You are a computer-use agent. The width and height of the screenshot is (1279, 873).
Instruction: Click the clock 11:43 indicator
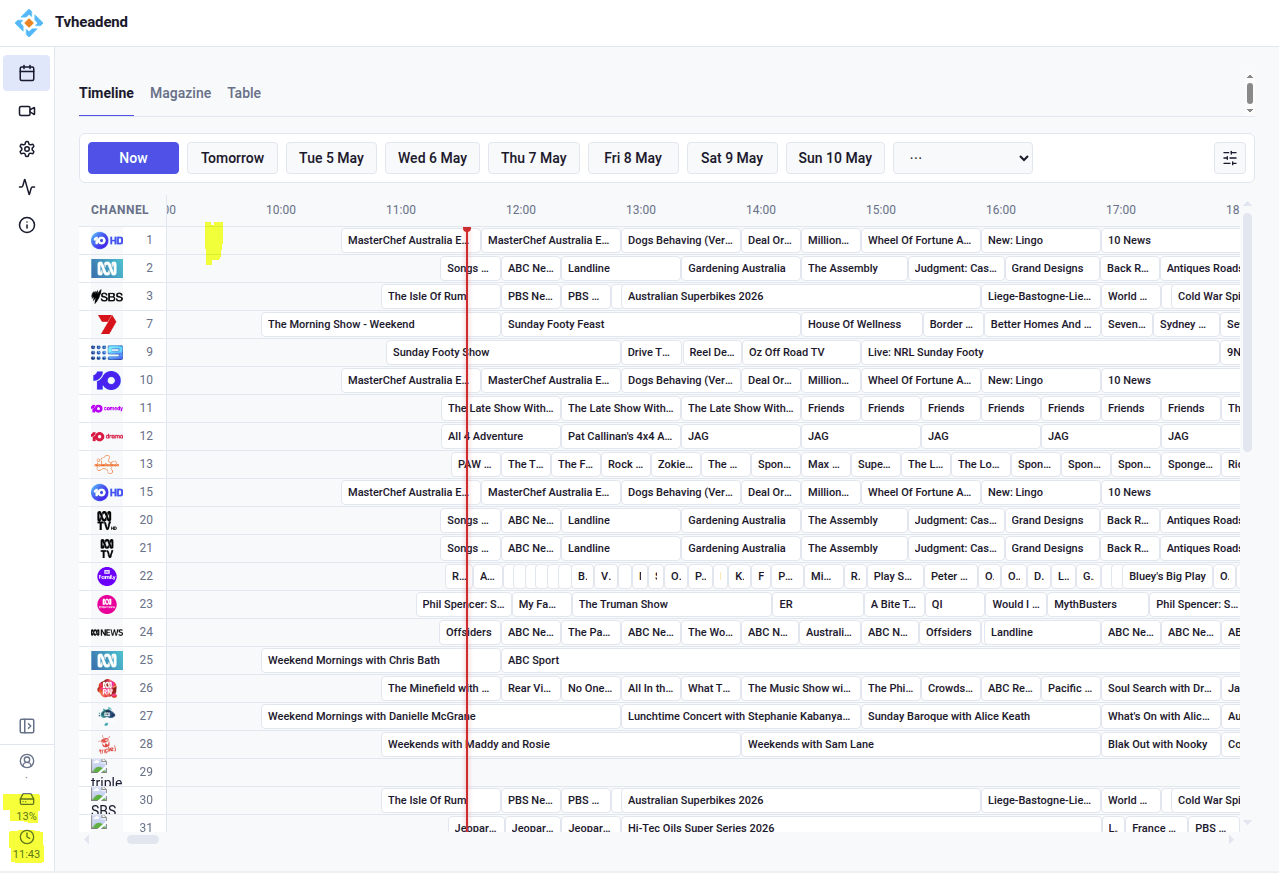[x=27, y=845]
